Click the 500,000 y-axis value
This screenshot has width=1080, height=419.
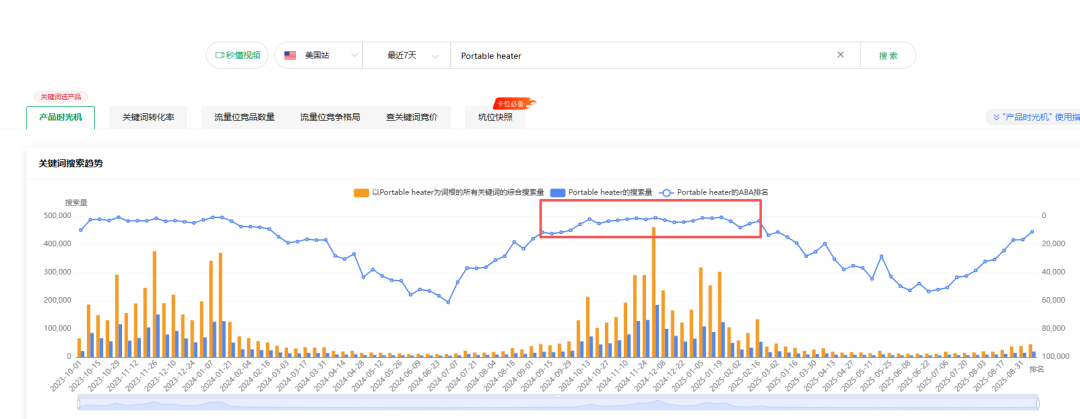tap(57, 216)
